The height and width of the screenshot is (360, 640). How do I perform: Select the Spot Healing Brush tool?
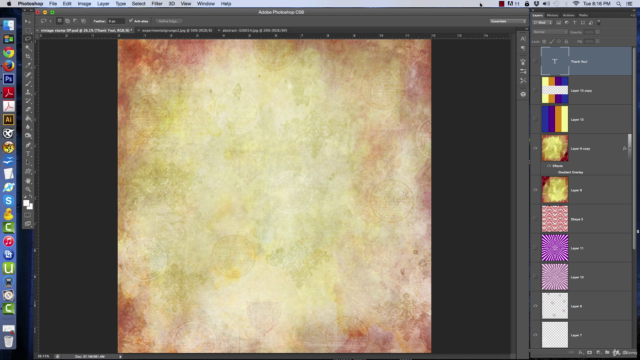[x=28, y=75]
